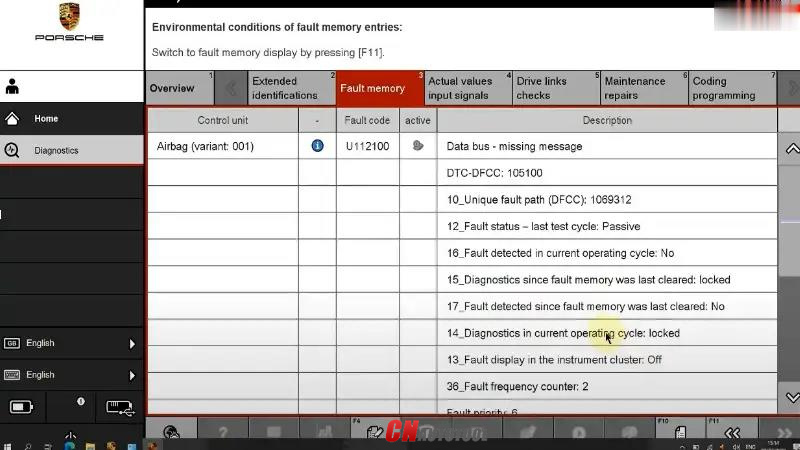Screen dimensions: 800x450
Task: Select '10_Unique fault path (DFCC): 1069312' row
Action: [x=607, y=199]
